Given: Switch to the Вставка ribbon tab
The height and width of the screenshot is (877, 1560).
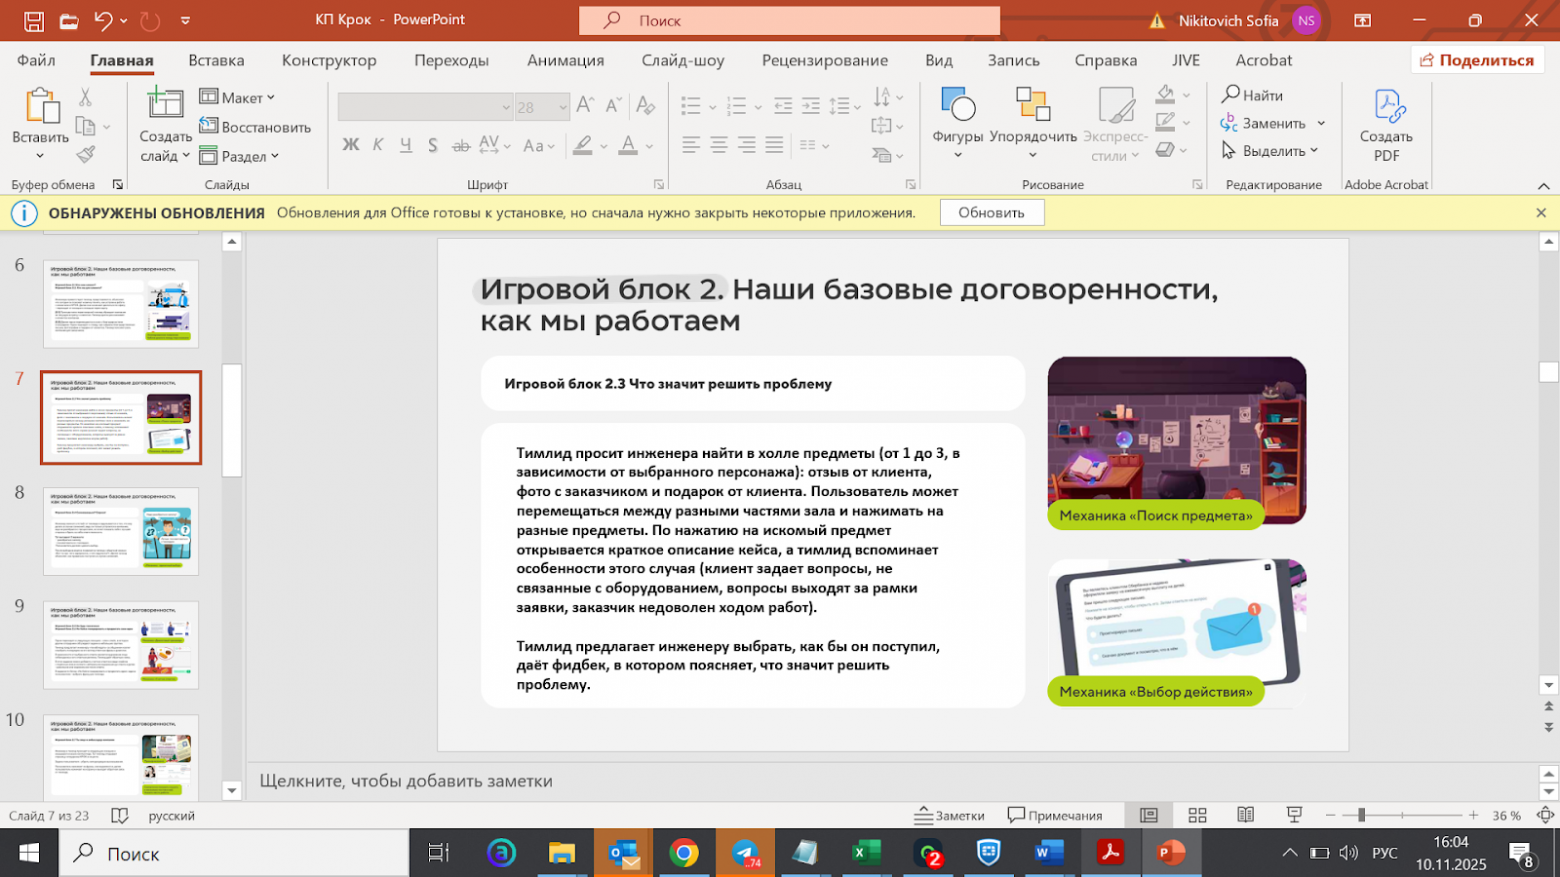Looking at the screenshot, I should (216, 60).
